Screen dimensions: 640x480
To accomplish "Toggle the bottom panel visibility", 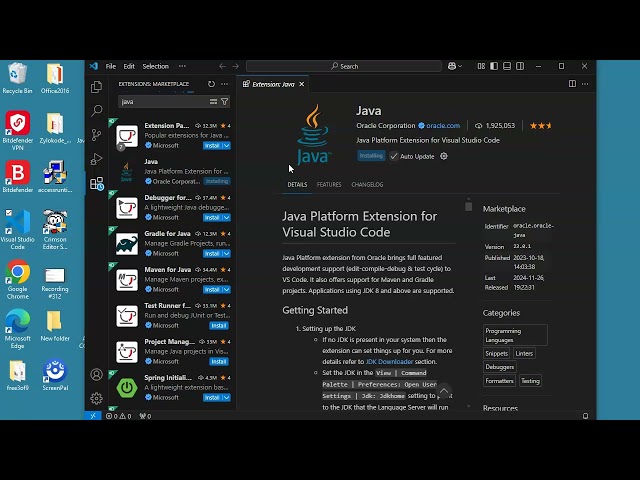I will (507, 66).
